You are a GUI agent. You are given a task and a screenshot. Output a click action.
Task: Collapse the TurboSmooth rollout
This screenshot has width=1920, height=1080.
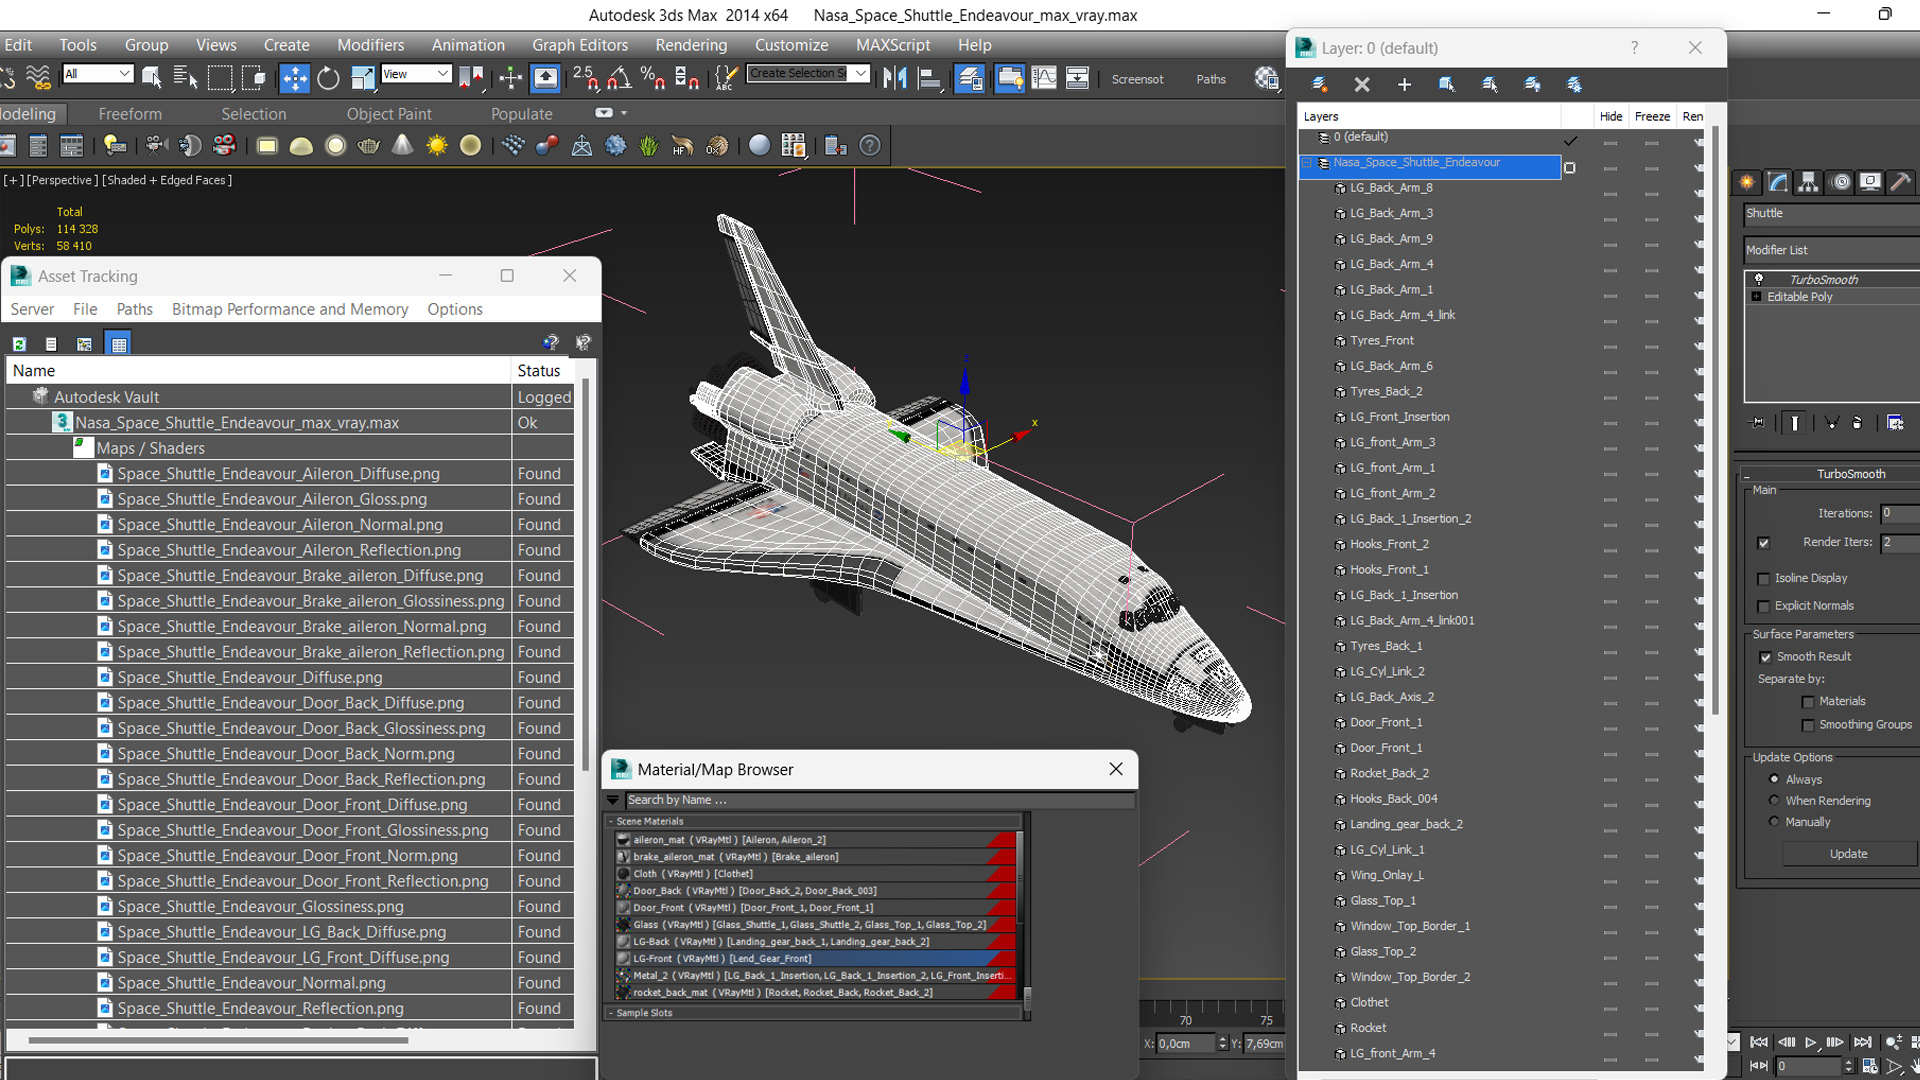coord(1747,474)
